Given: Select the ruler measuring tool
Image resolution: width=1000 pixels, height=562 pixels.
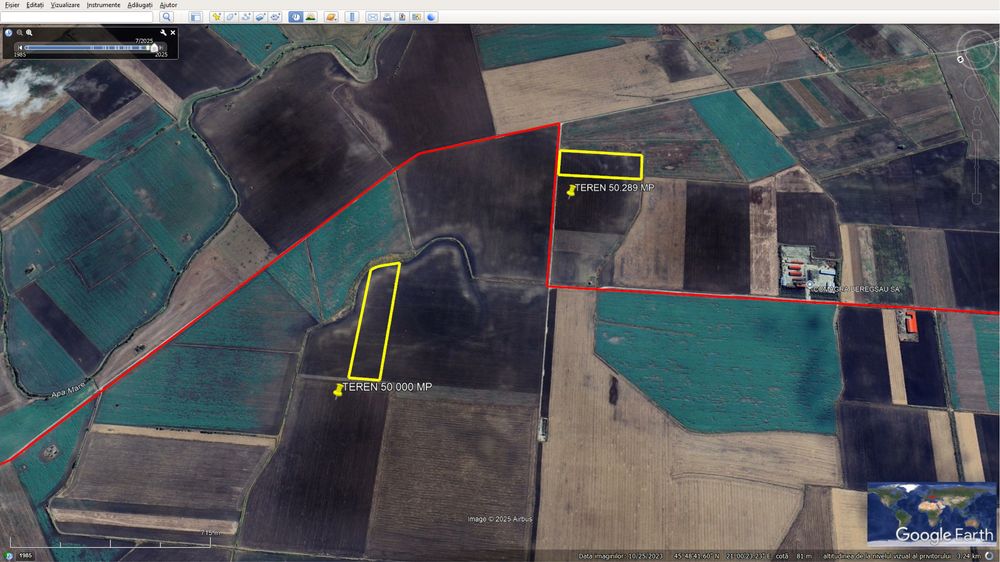Looking at the screenshot, I should point(352,17).
